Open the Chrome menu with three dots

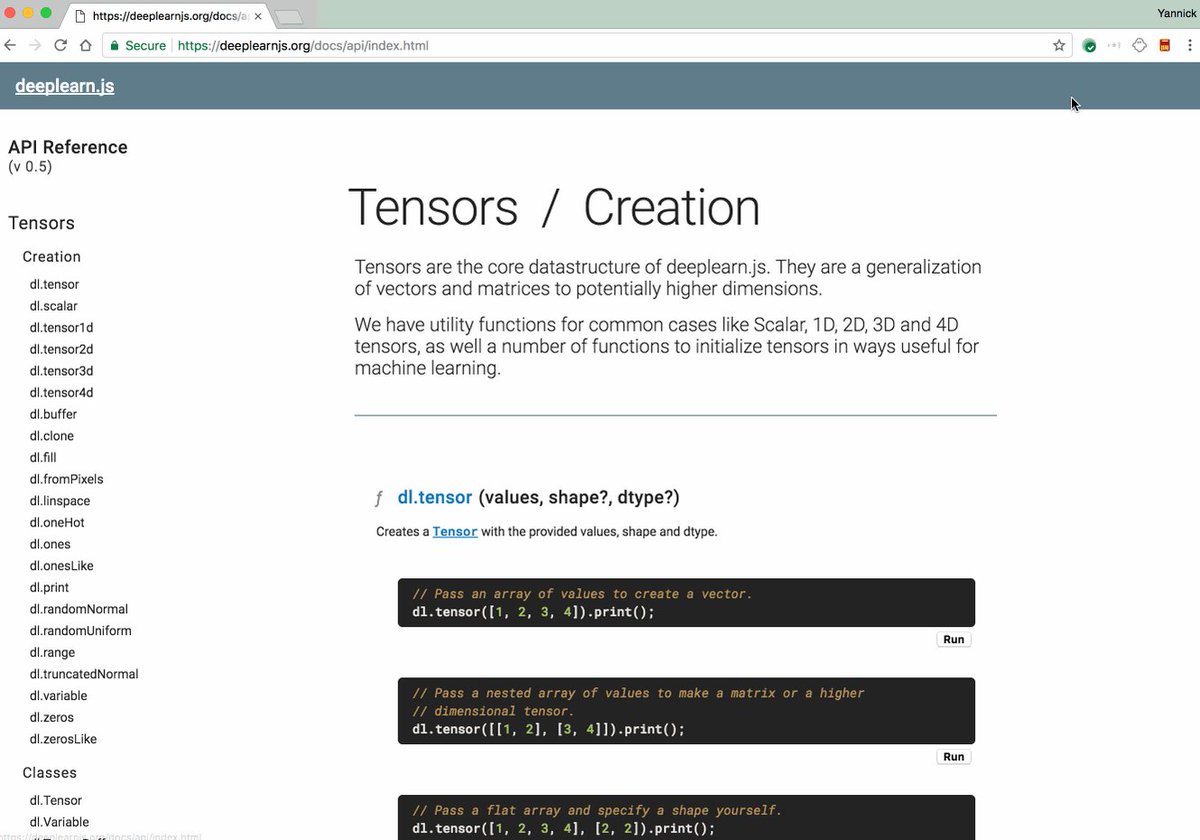pyautogui.click(x=1189, y=45)
